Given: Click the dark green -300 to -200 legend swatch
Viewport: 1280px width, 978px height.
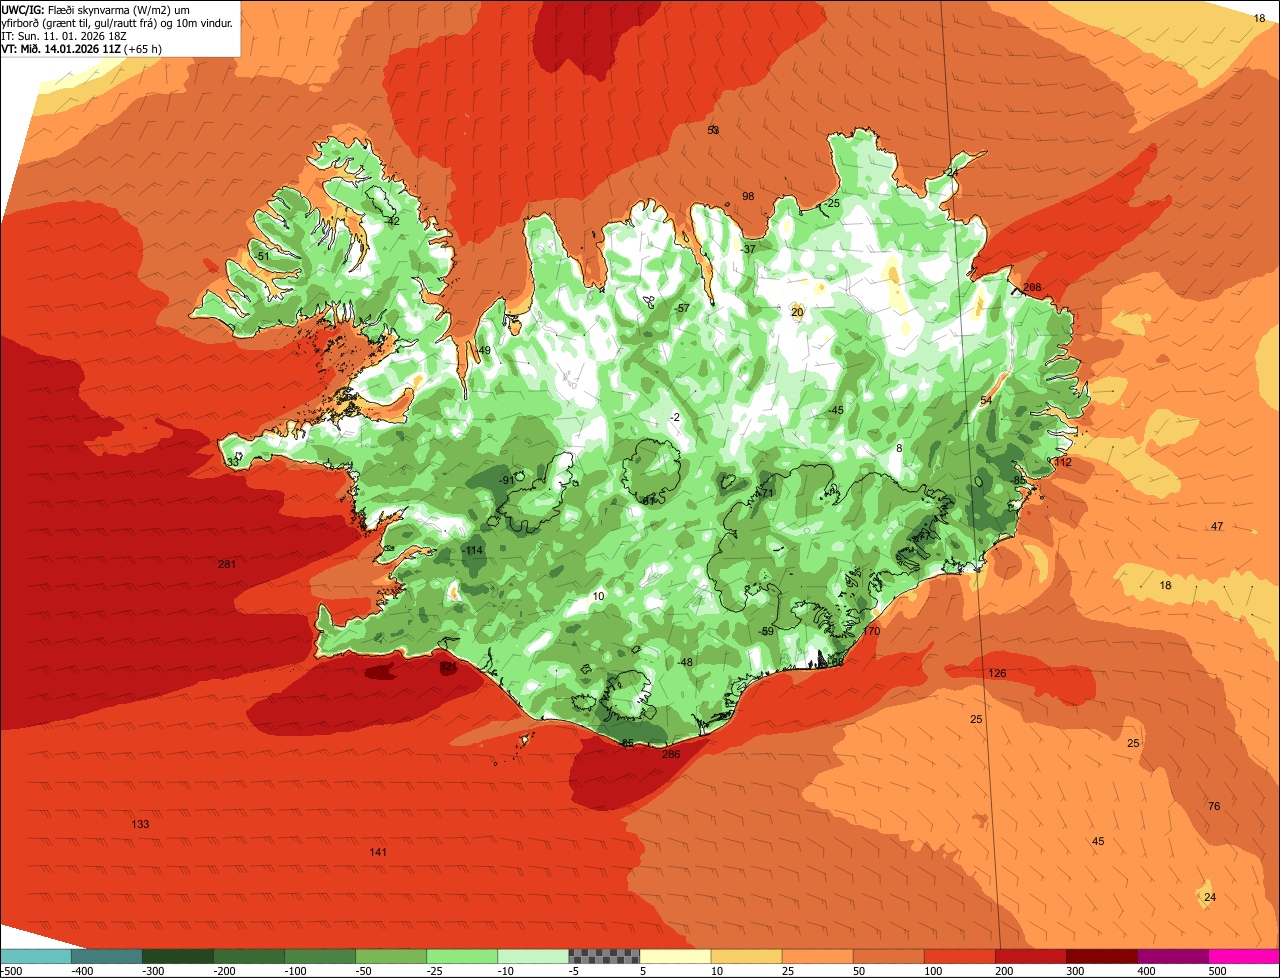Looking at the screenshot, I should coord(177,956).
